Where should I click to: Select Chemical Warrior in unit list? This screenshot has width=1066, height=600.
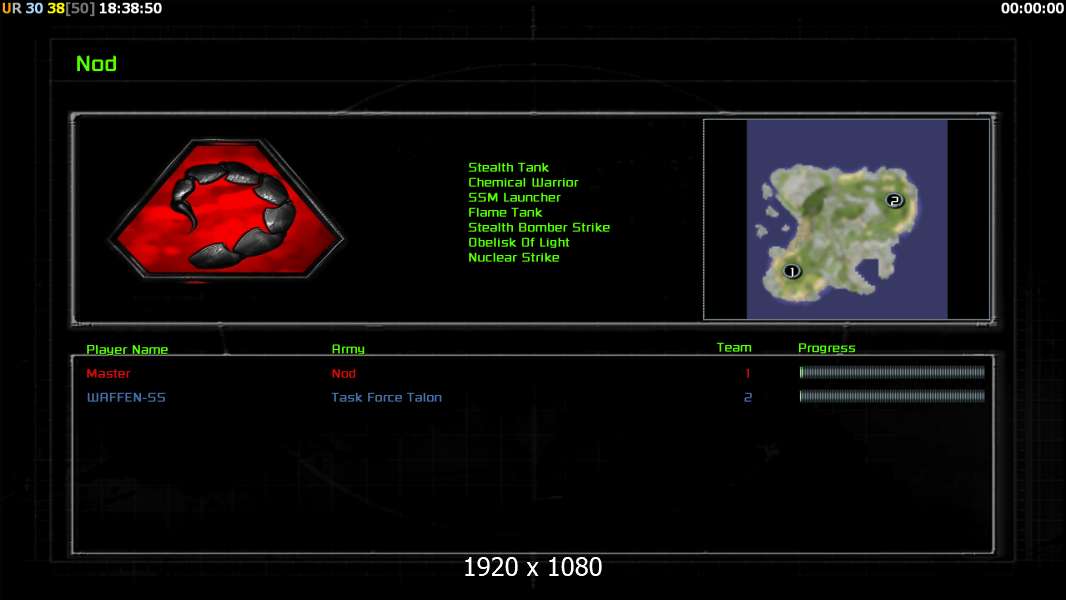(x=523, y=182)
